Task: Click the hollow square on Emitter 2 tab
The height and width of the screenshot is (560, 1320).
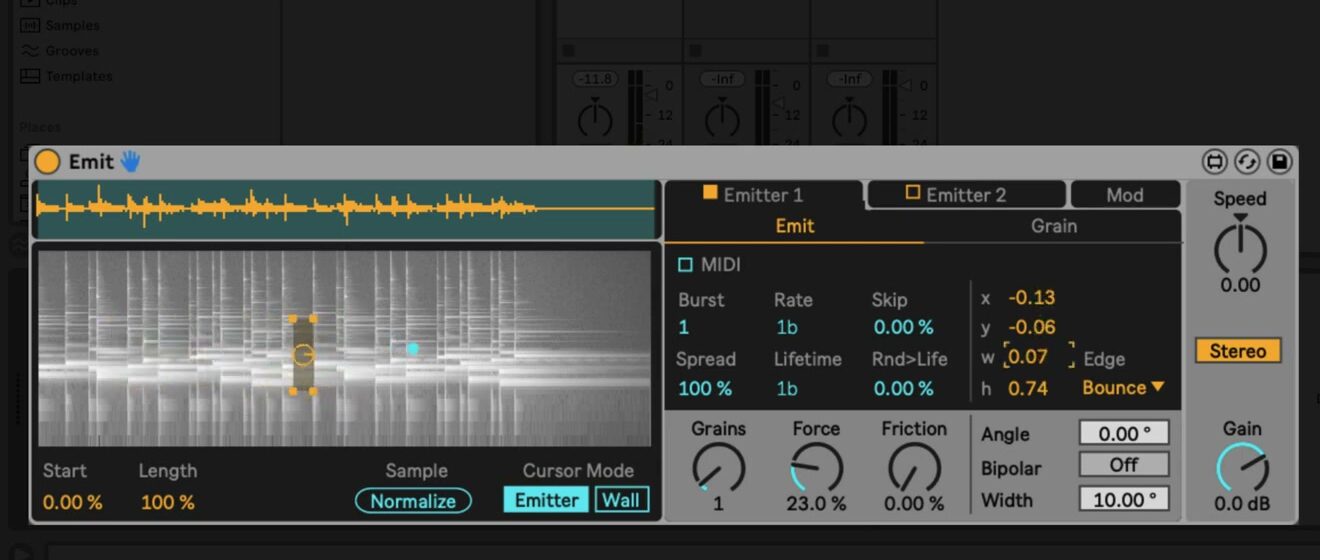Action: (912, 193)
